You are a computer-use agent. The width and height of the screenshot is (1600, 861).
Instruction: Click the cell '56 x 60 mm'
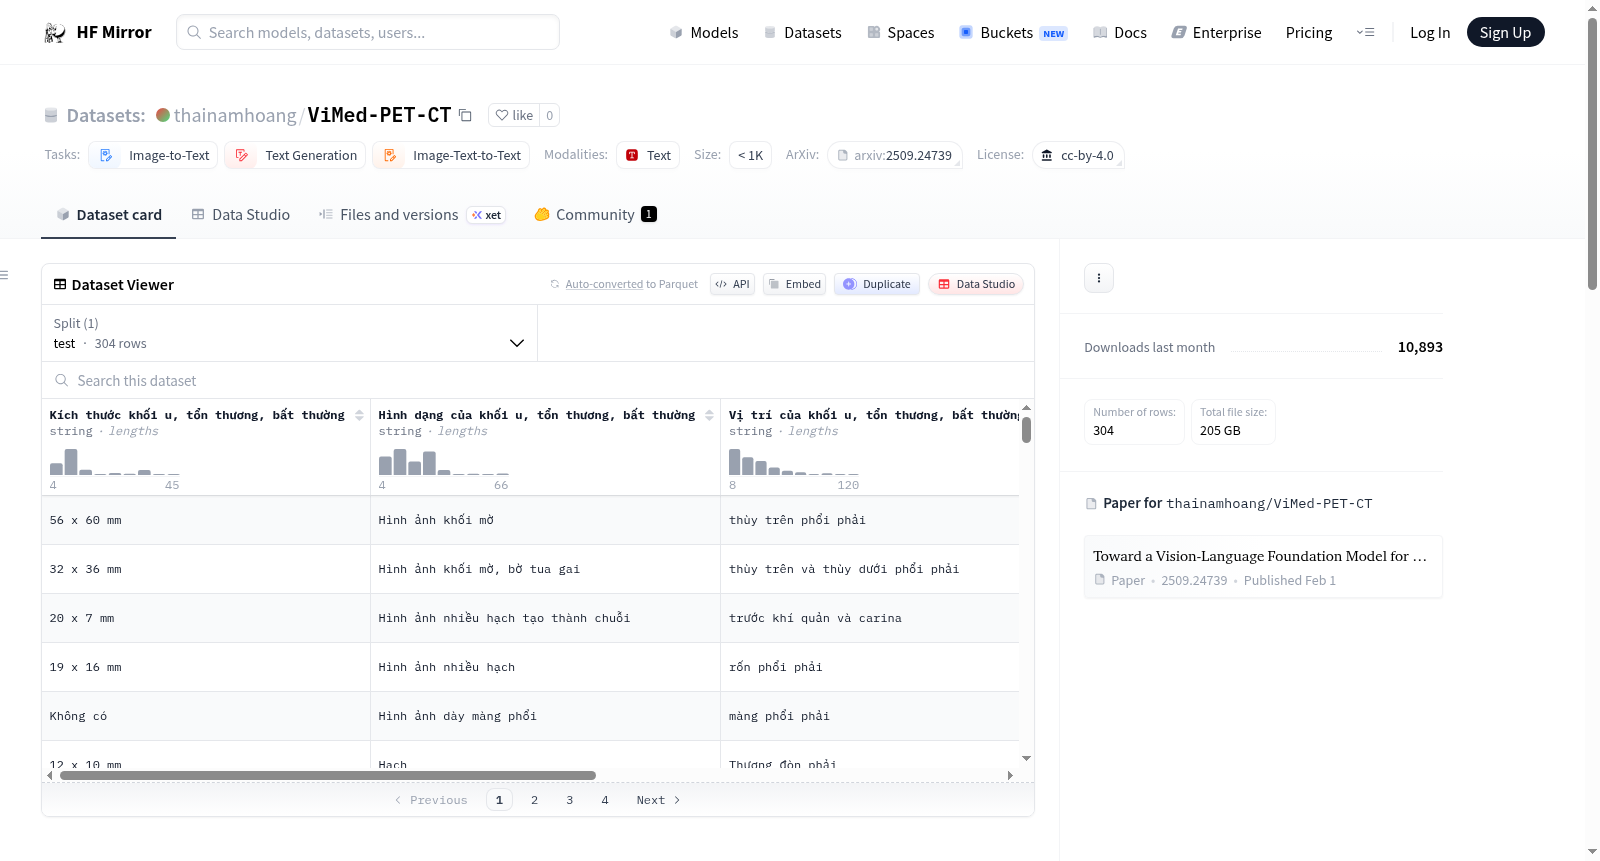206,520
